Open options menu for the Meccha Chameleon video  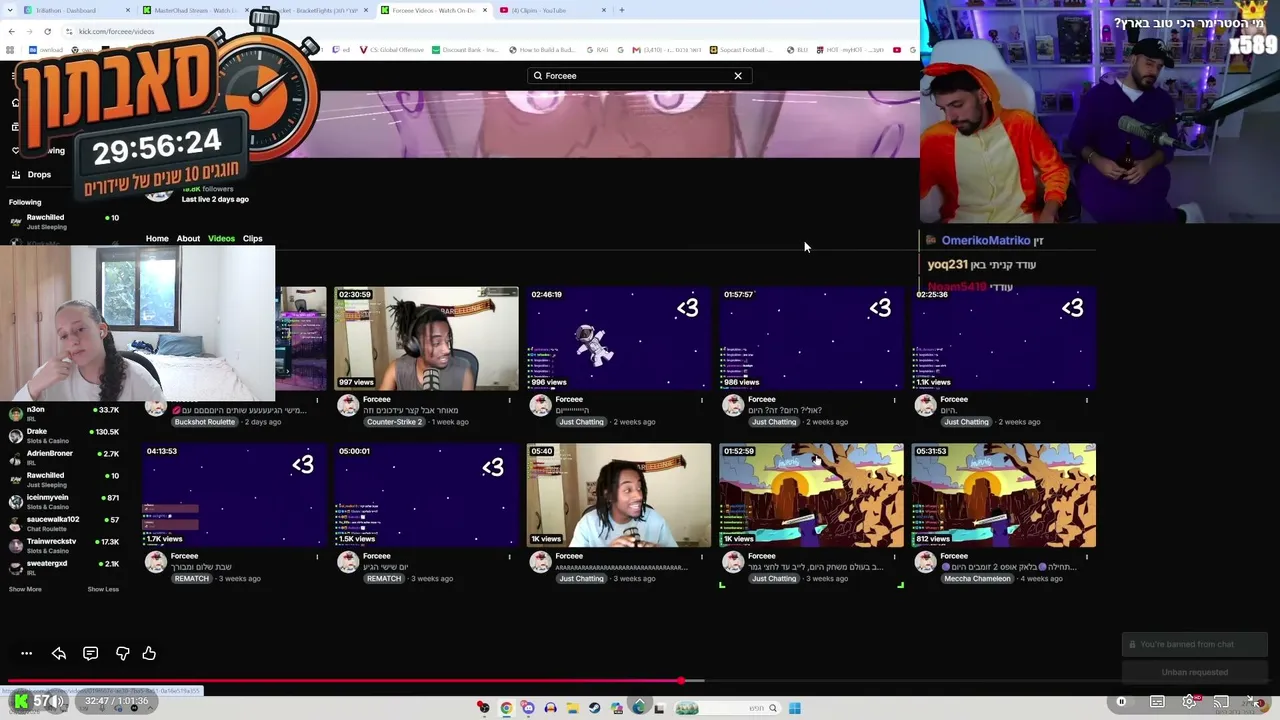pyautogui.click(x=1087, y=558)
